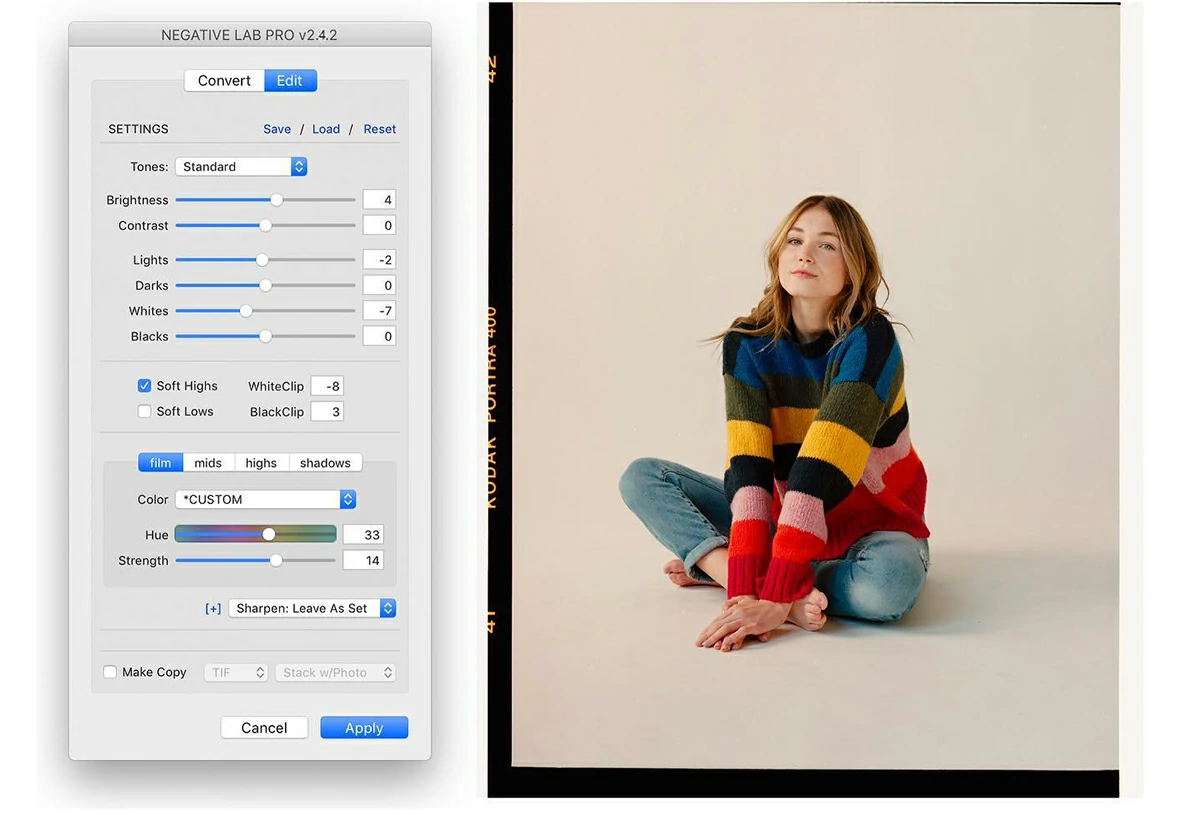Viewport: 1200px width, 814px height.
Task: Adjust the Brightness slider
Action: (265, 200)
